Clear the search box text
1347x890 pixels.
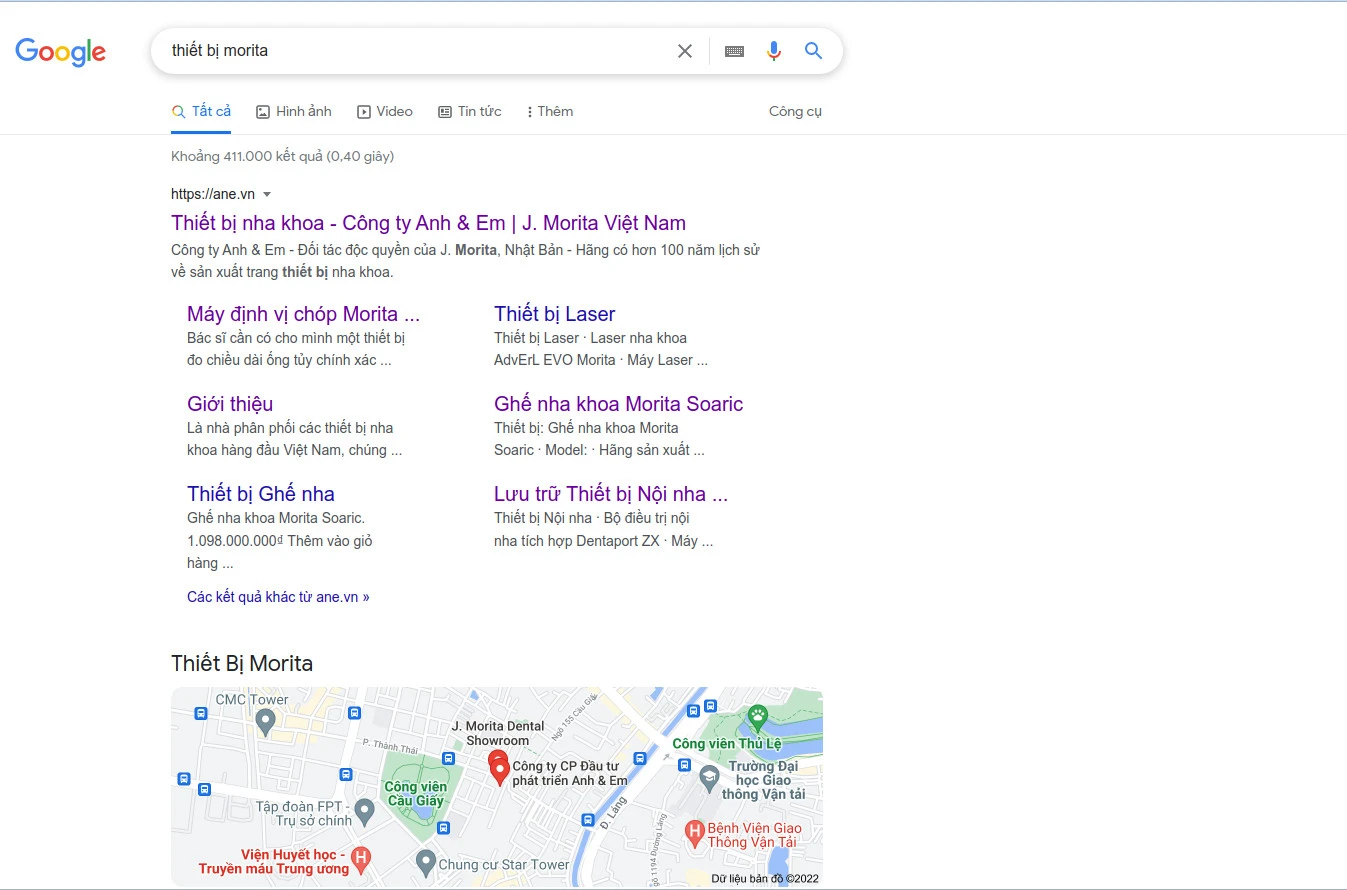point(685,51)
